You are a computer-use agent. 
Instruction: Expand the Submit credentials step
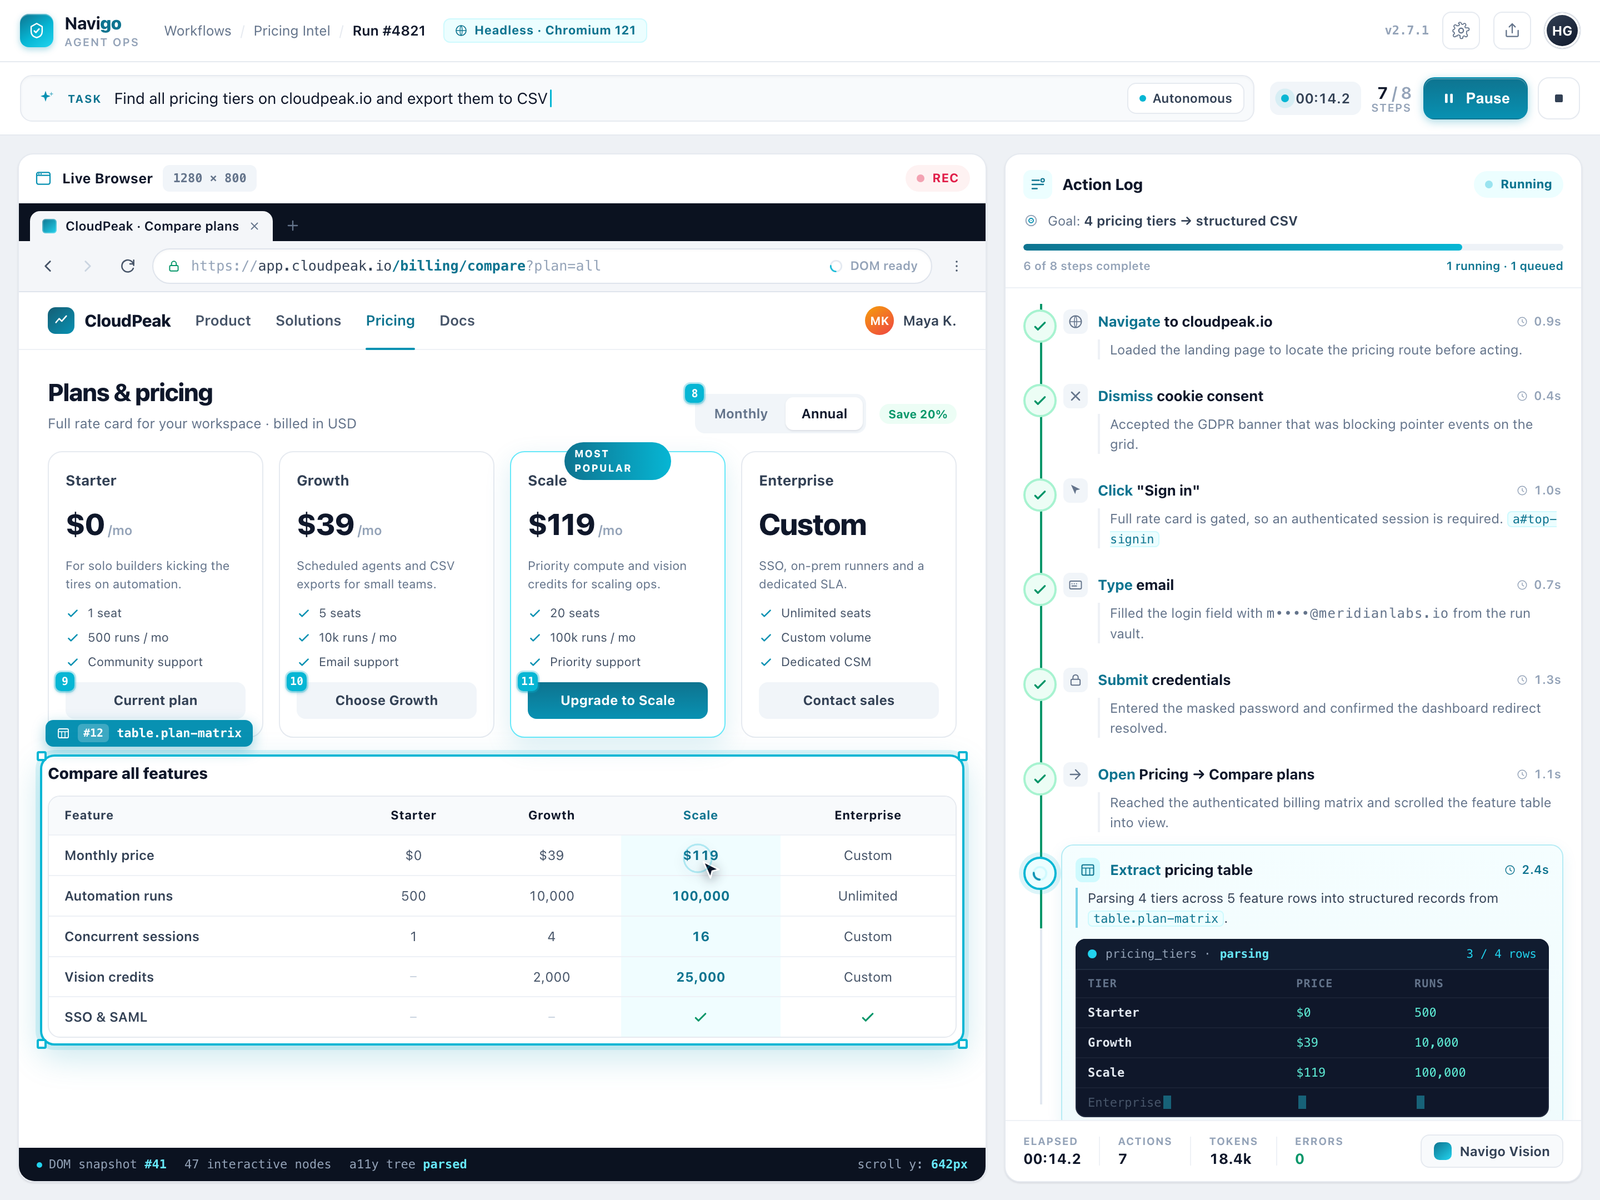pos(1312,703)
